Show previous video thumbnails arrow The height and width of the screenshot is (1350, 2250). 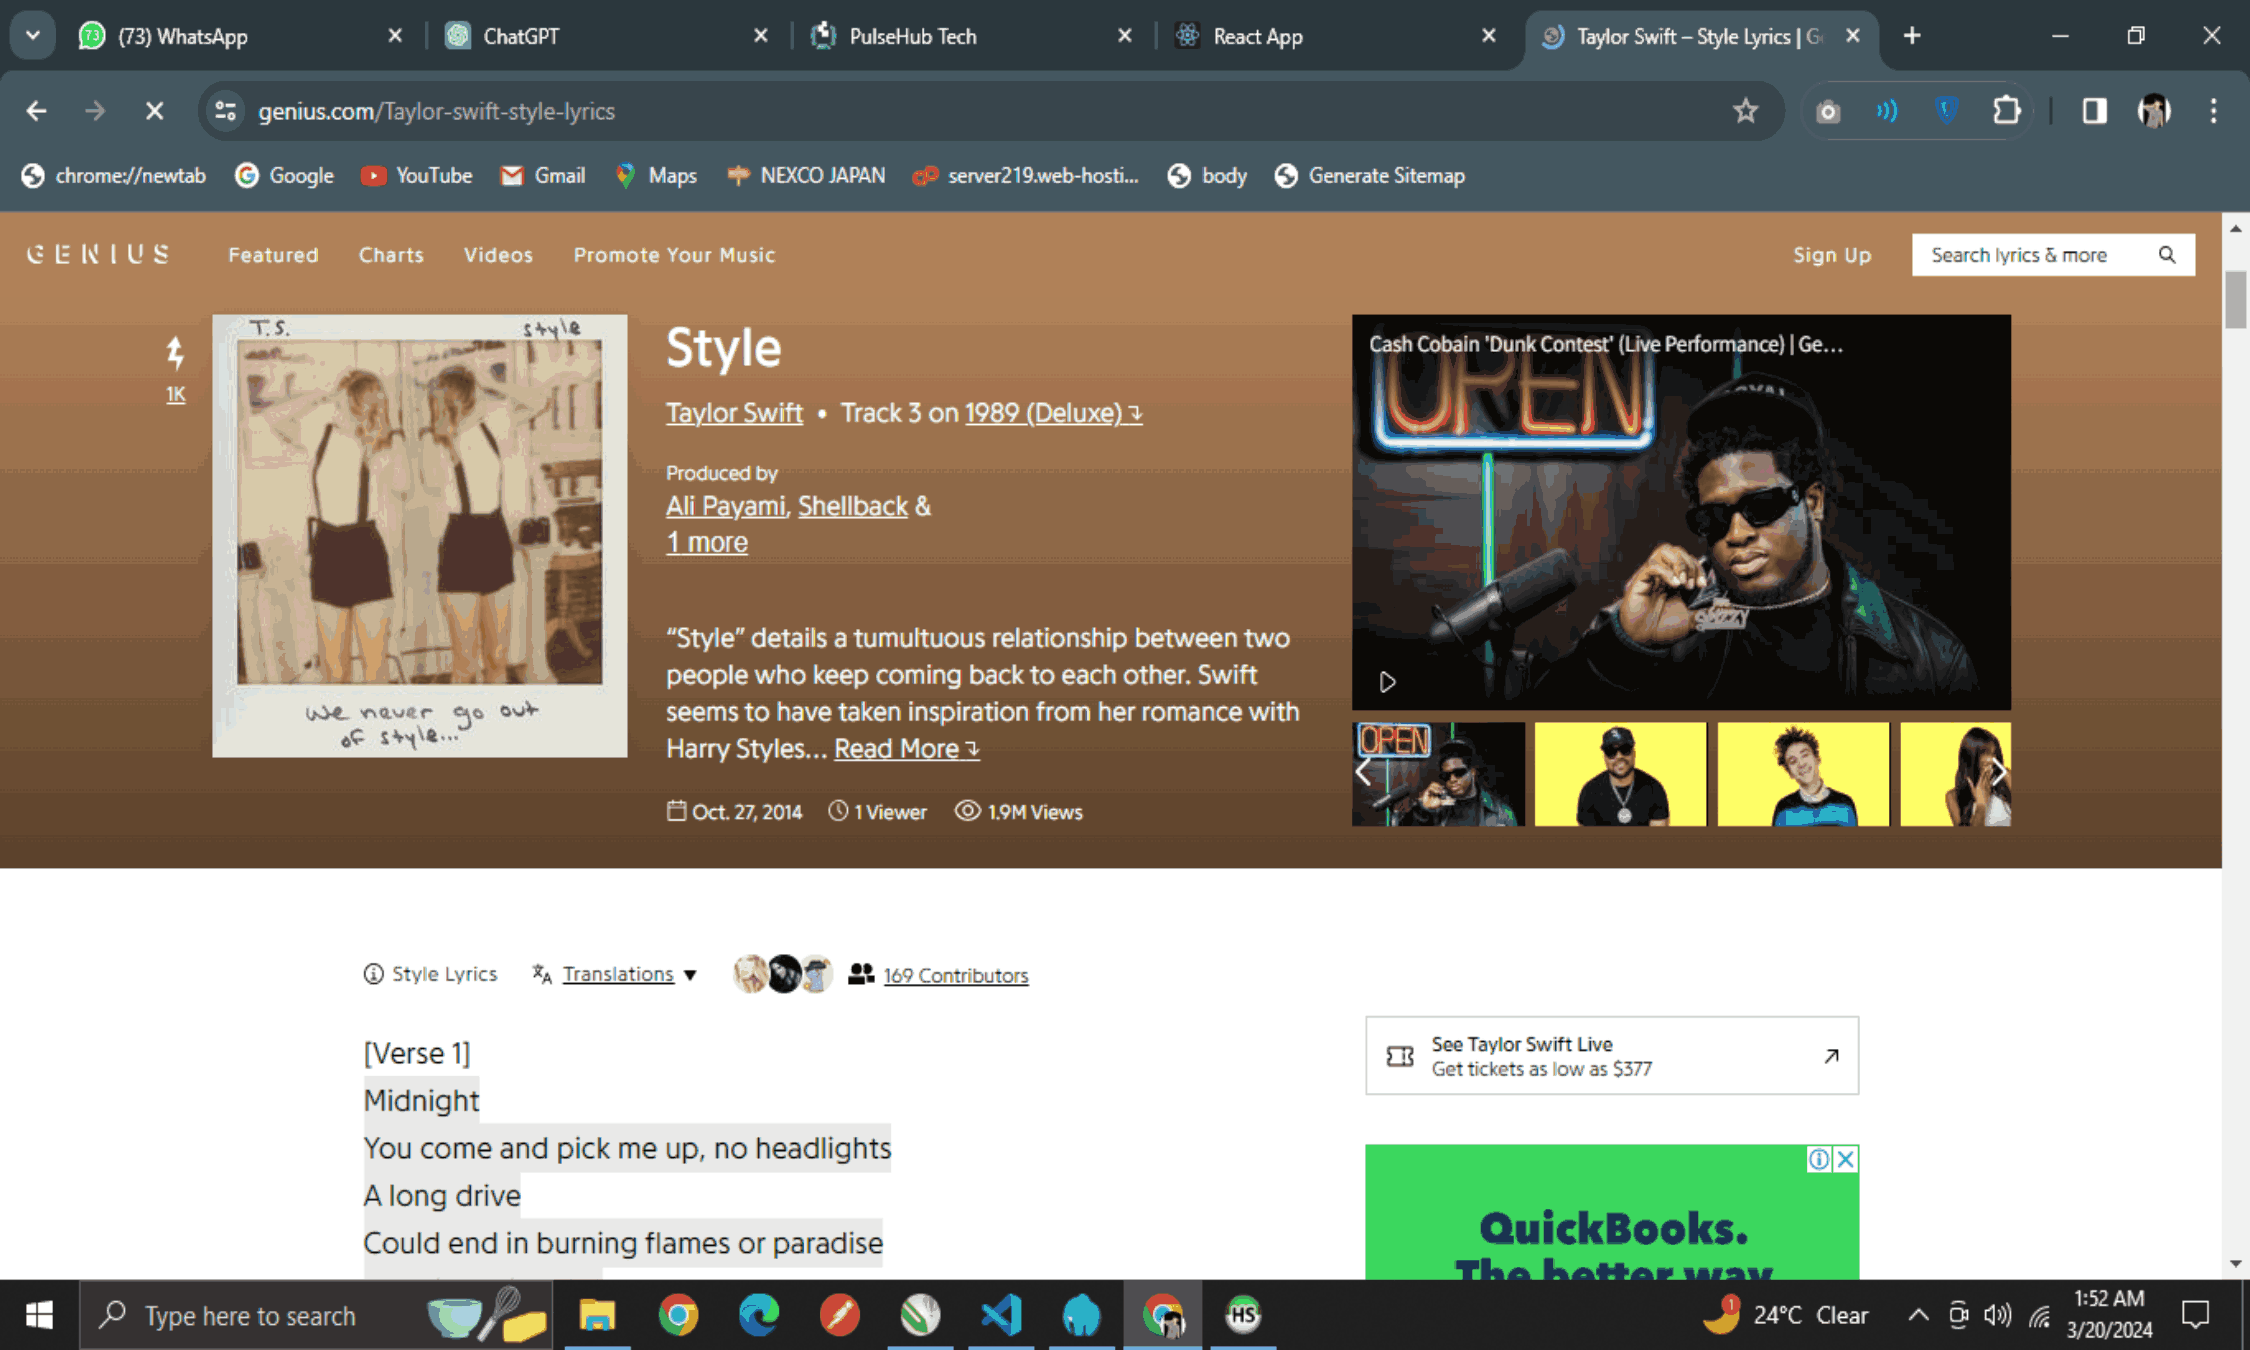click(x=1363, y=773)
